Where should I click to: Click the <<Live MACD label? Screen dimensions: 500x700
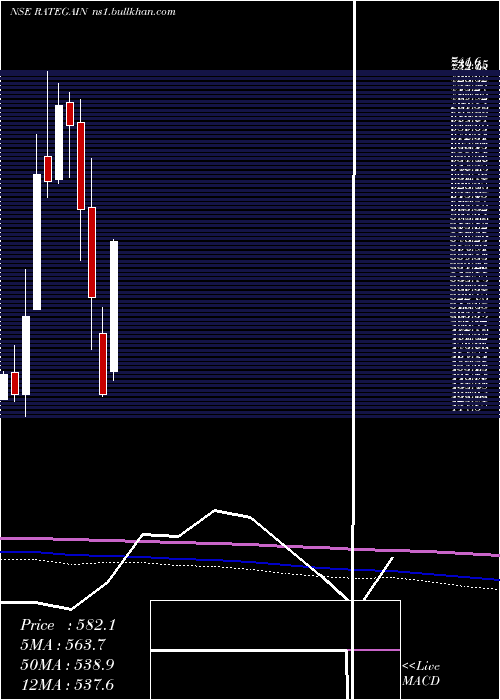pyautogui.click(x=421, y=674)
